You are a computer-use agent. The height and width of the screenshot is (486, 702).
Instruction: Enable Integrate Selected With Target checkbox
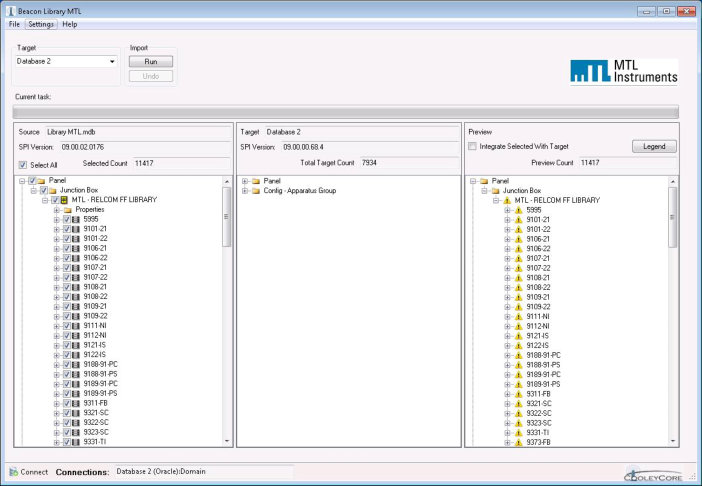(472, 146)
